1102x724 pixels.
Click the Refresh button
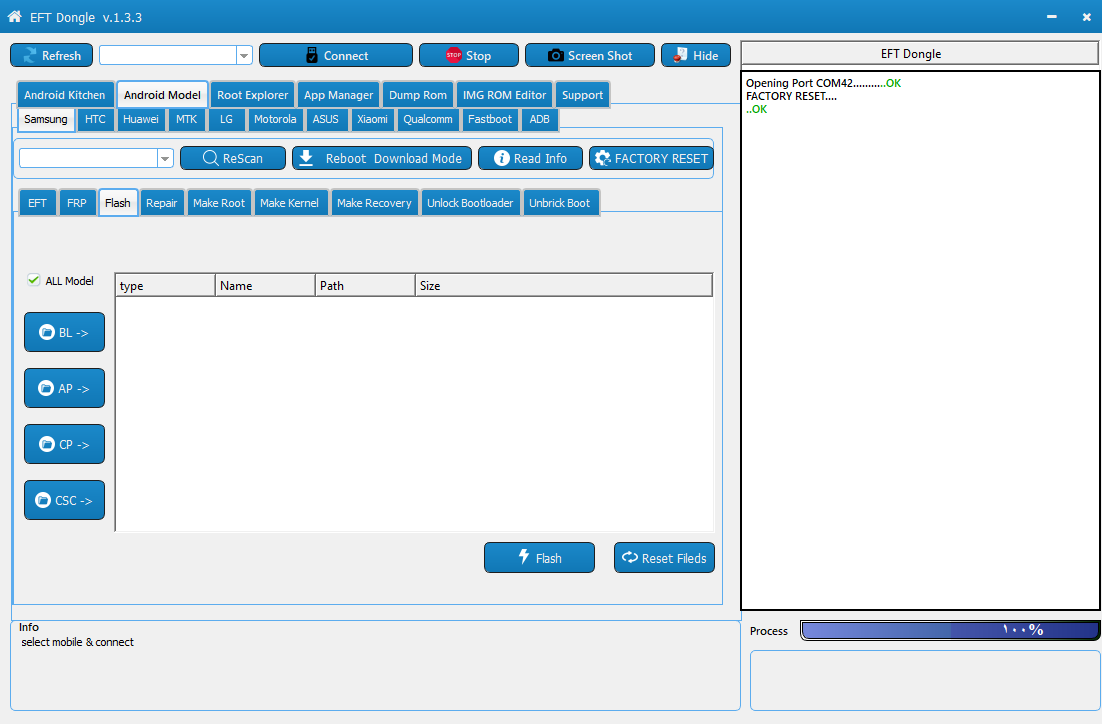pyautogui.click(x=51, y=56)
